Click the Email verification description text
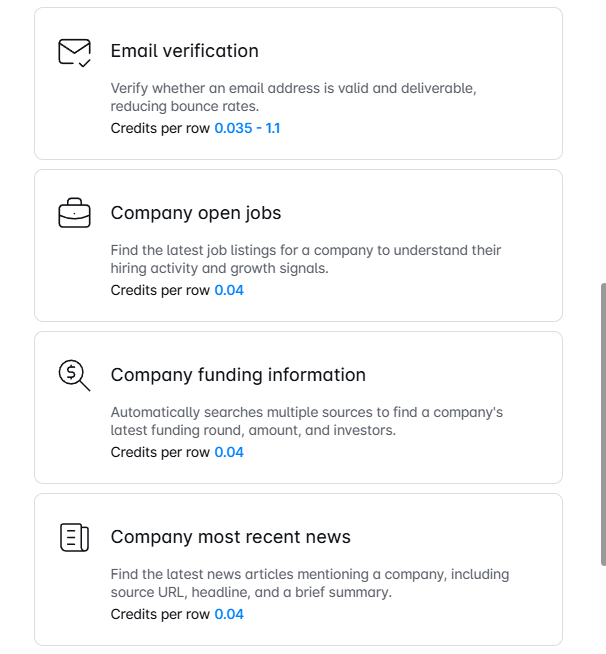This screenshot has height=654, width=606. click(293, 97)
